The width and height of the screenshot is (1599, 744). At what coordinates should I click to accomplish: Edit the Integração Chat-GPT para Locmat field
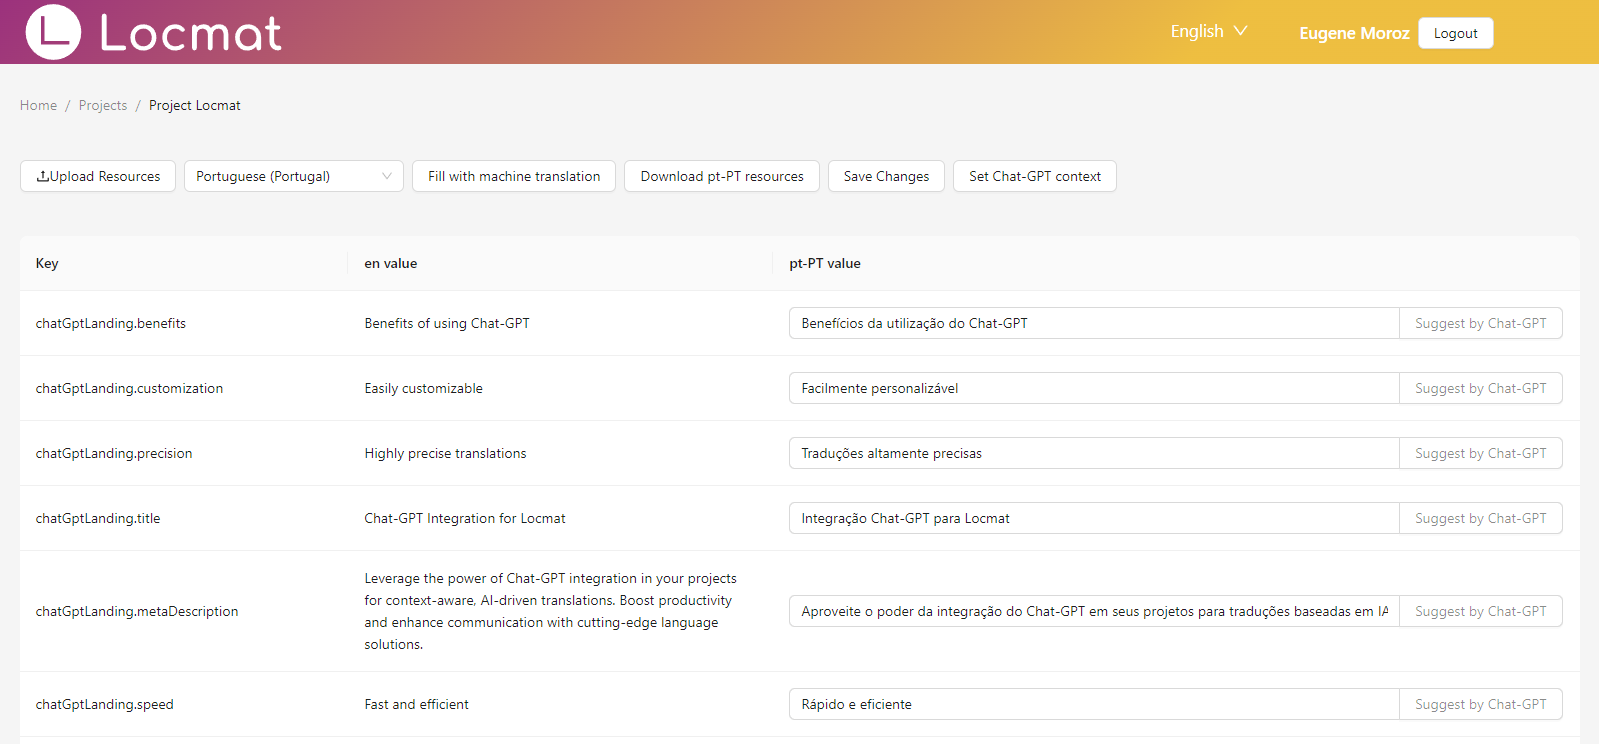pyautogui.click(x=1094, y=518)
